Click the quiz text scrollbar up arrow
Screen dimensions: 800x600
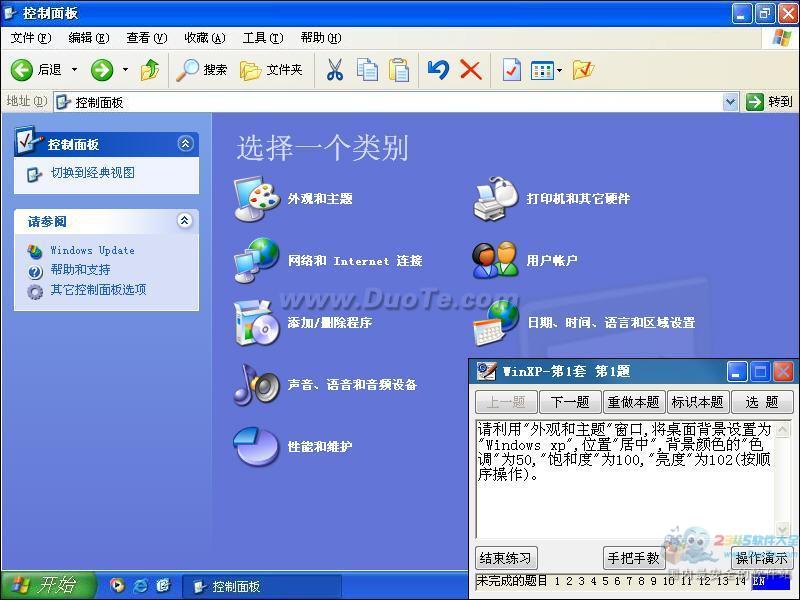point(782,430)
